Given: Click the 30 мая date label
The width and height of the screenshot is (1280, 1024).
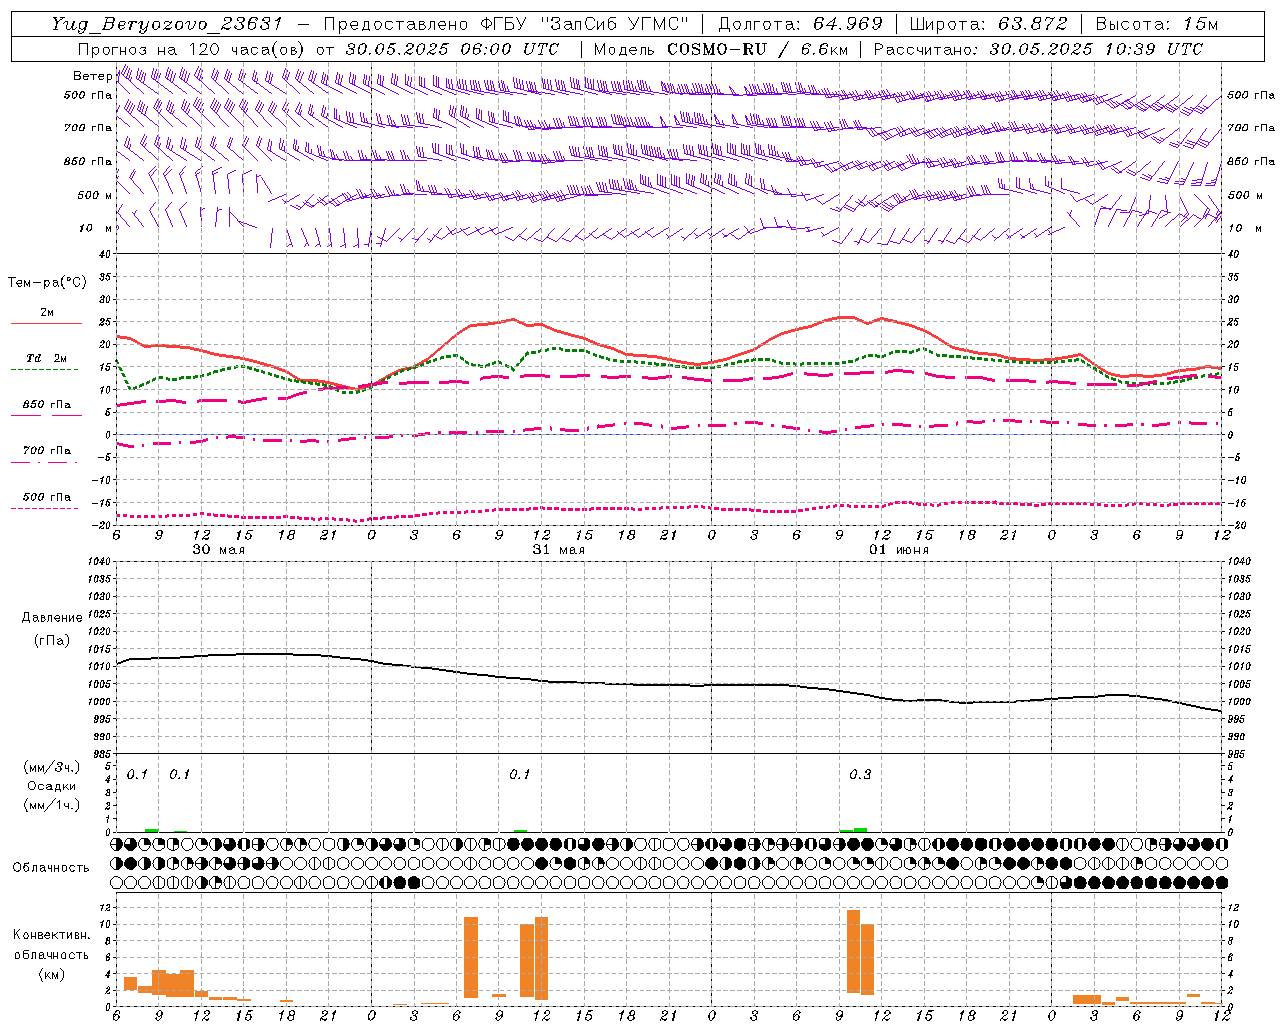Looking at the screenshot, I should pos(219,550).
